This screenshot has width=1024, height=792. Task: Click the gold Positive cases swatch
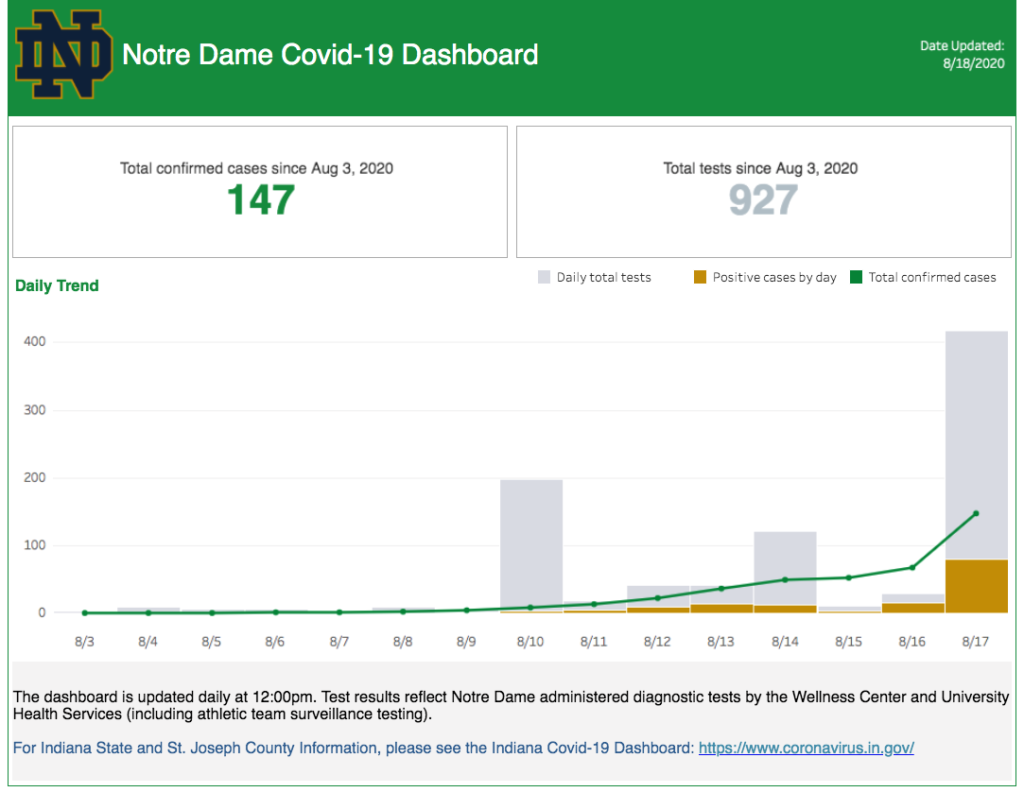[x=700, y=277]
